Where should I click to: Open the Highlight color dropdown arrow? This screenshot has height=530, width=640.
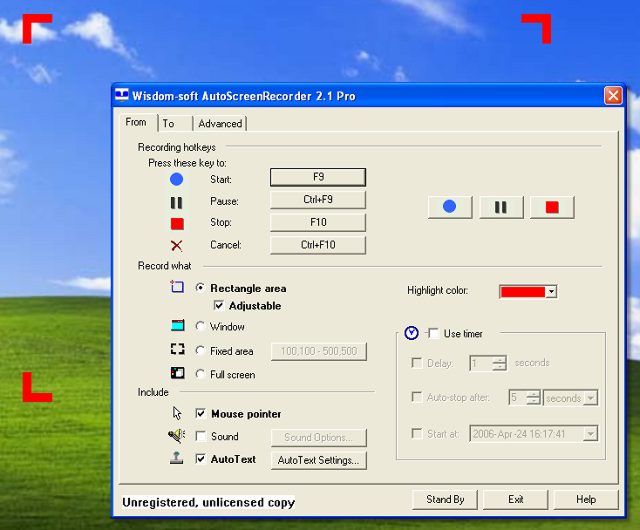(551, 292)
